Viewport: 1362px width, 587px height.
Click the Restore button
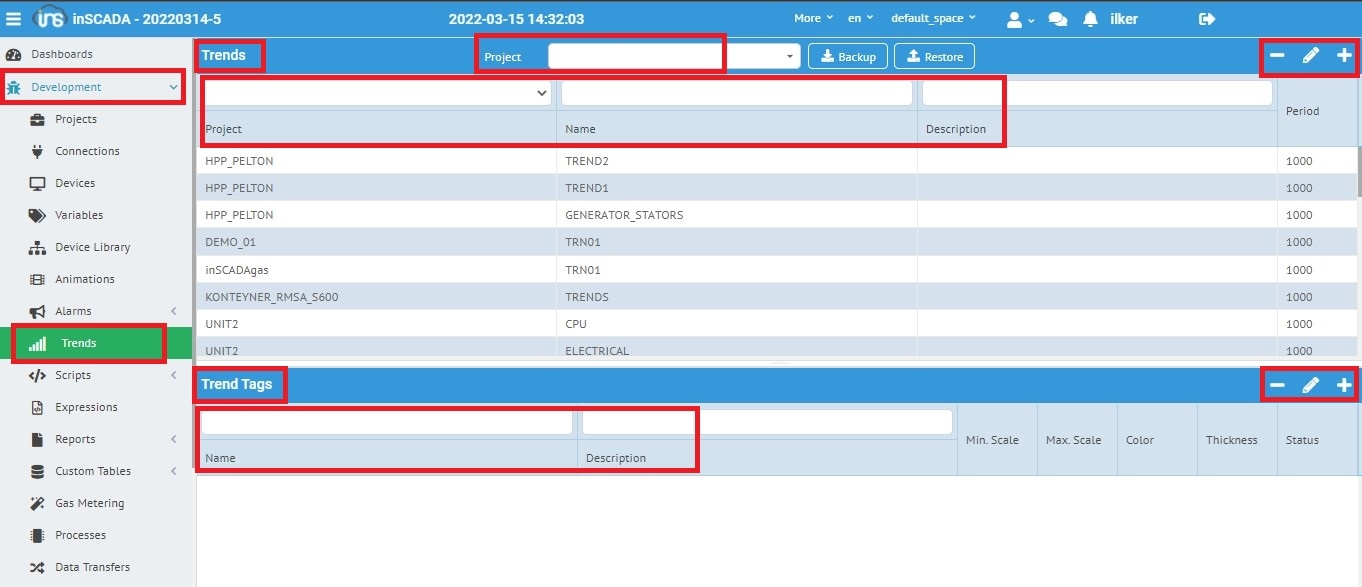934,57
